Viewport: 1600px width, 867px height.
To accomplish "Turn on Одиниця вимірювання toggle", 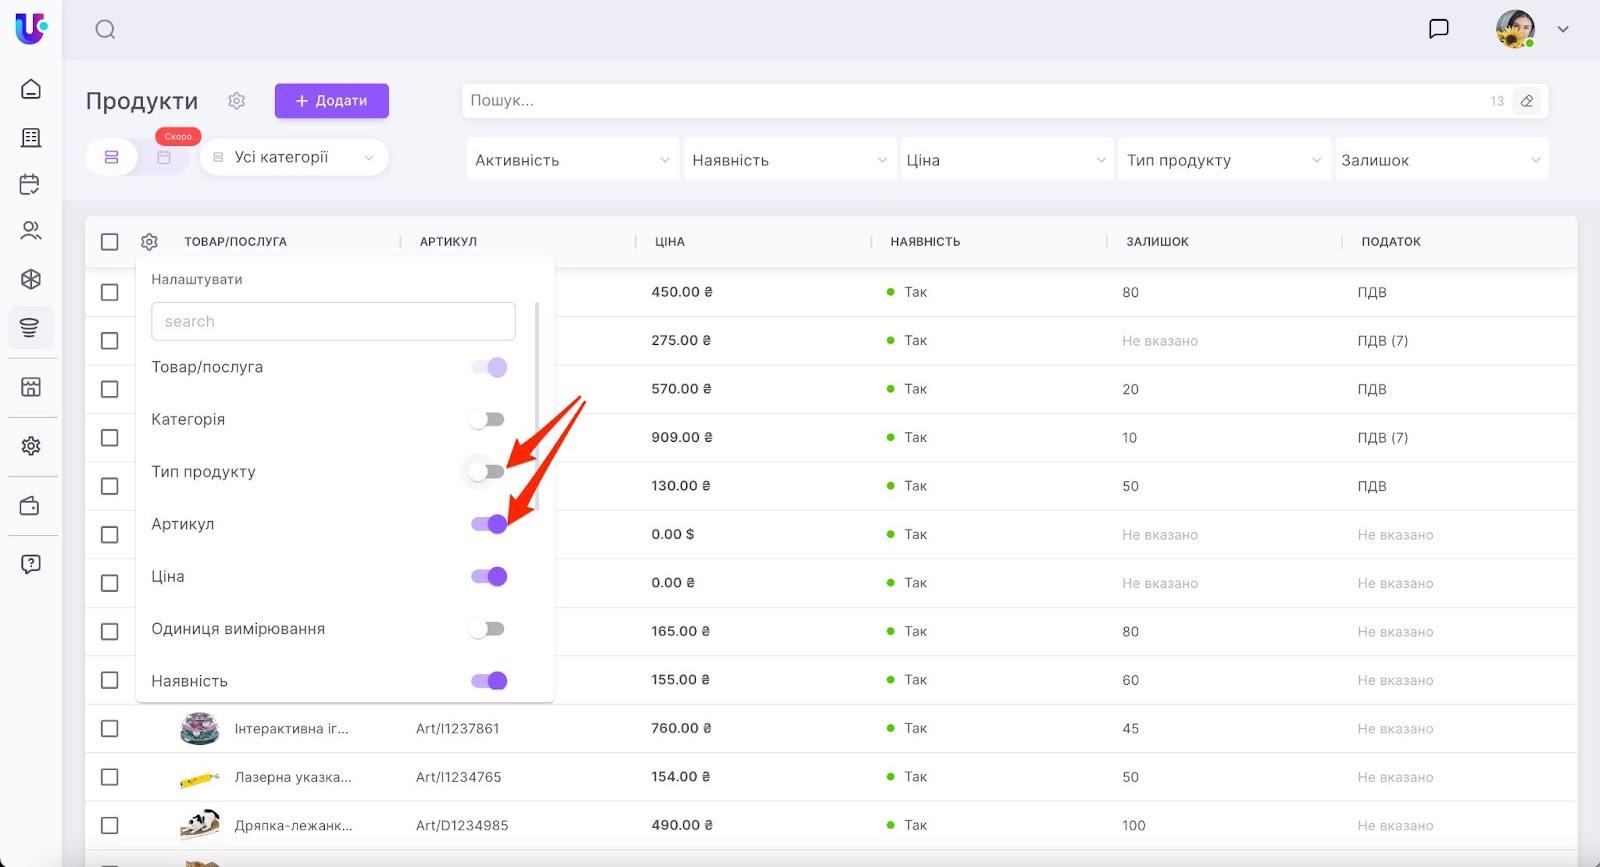I will 488,629.
